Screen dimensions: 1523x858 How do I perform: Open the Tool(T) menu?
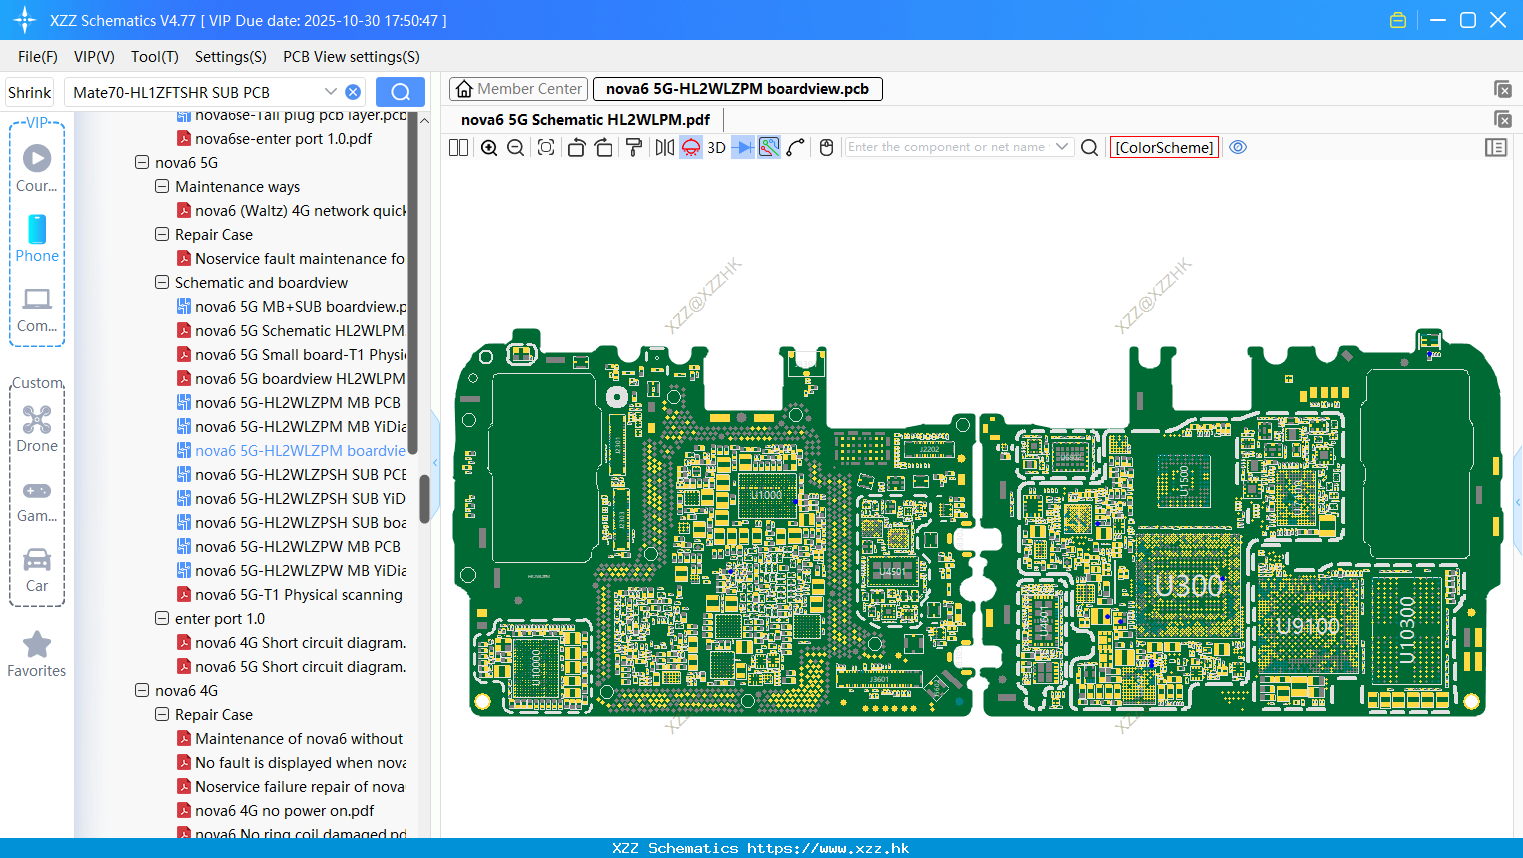tap(154, 57)
